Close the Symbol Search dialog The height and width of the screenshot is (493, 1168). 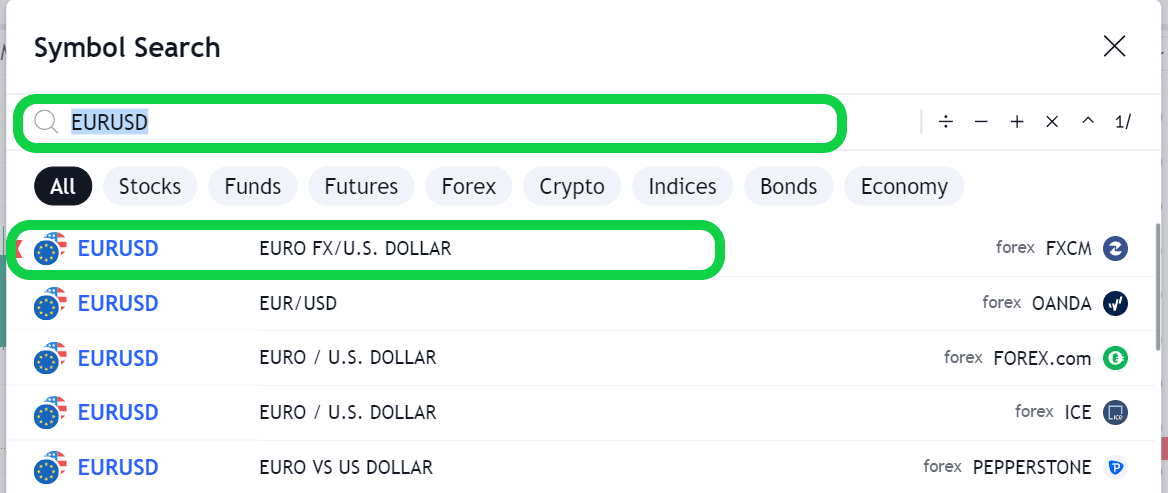coord(1114,46)
